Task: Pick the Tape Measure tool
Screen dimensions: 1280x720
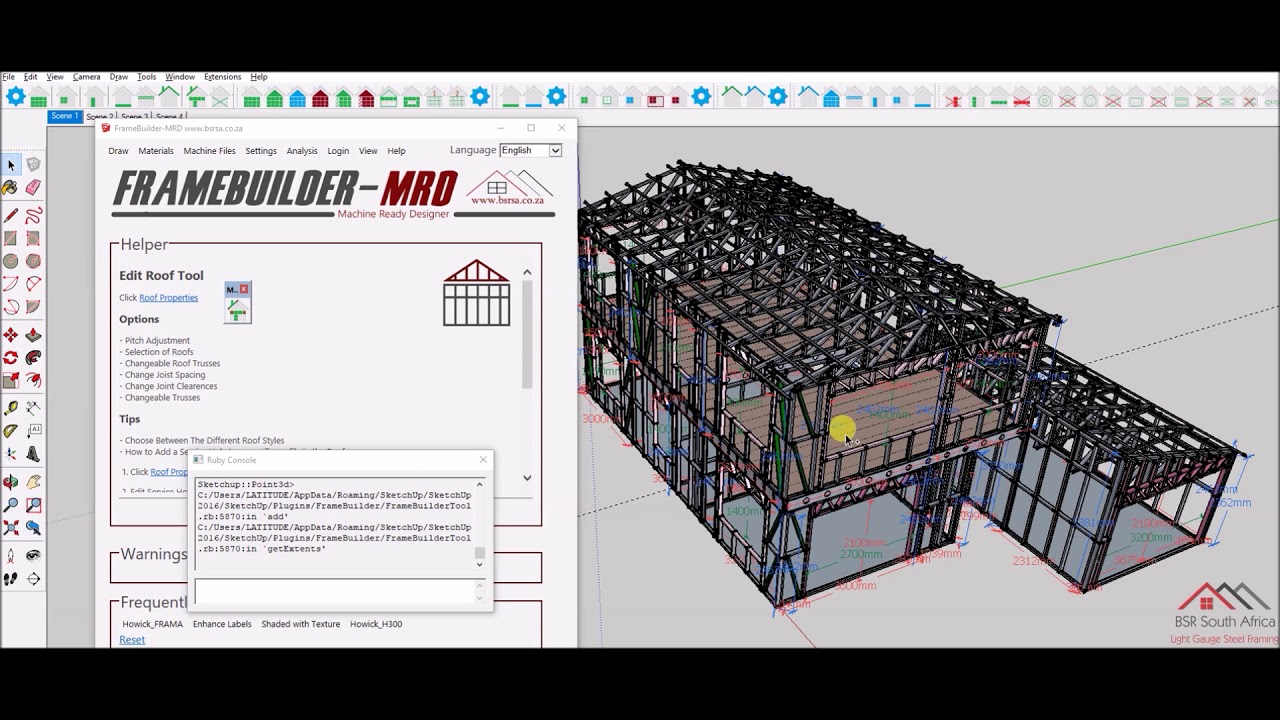Action: (11, 409)
